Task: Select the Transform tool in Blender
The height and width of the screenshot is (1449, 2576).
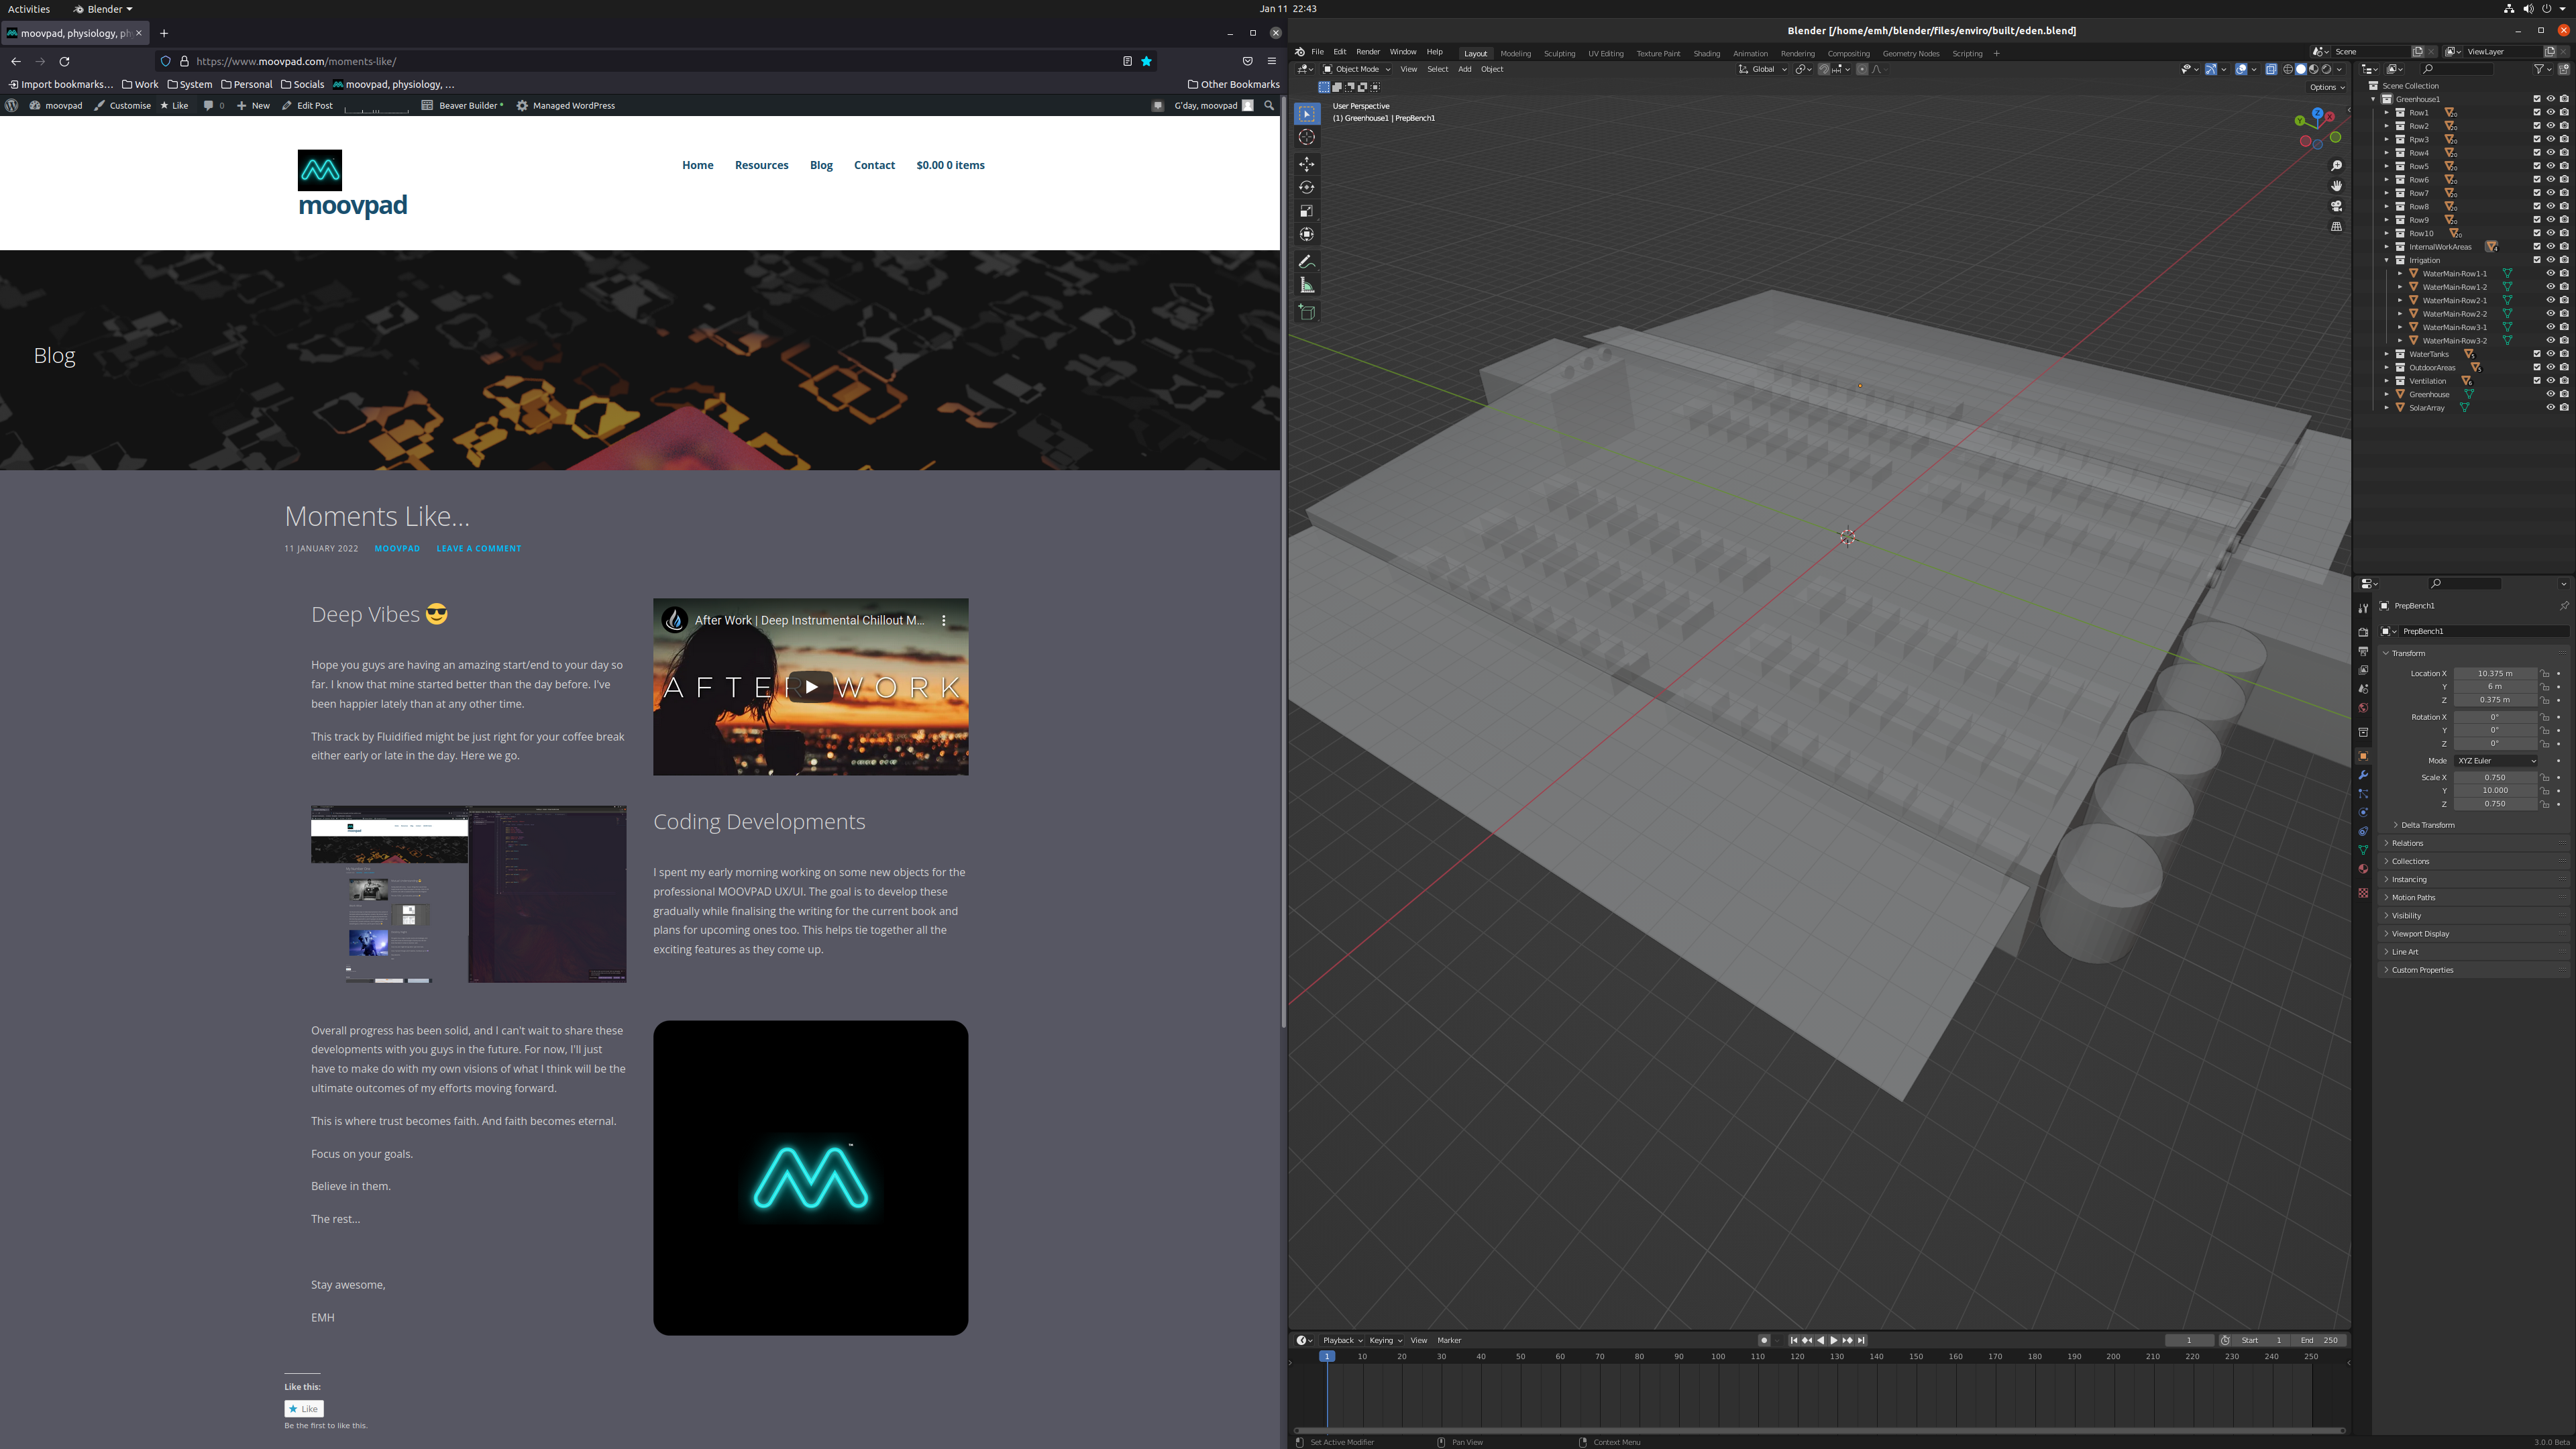Action: click(1307, 234)
